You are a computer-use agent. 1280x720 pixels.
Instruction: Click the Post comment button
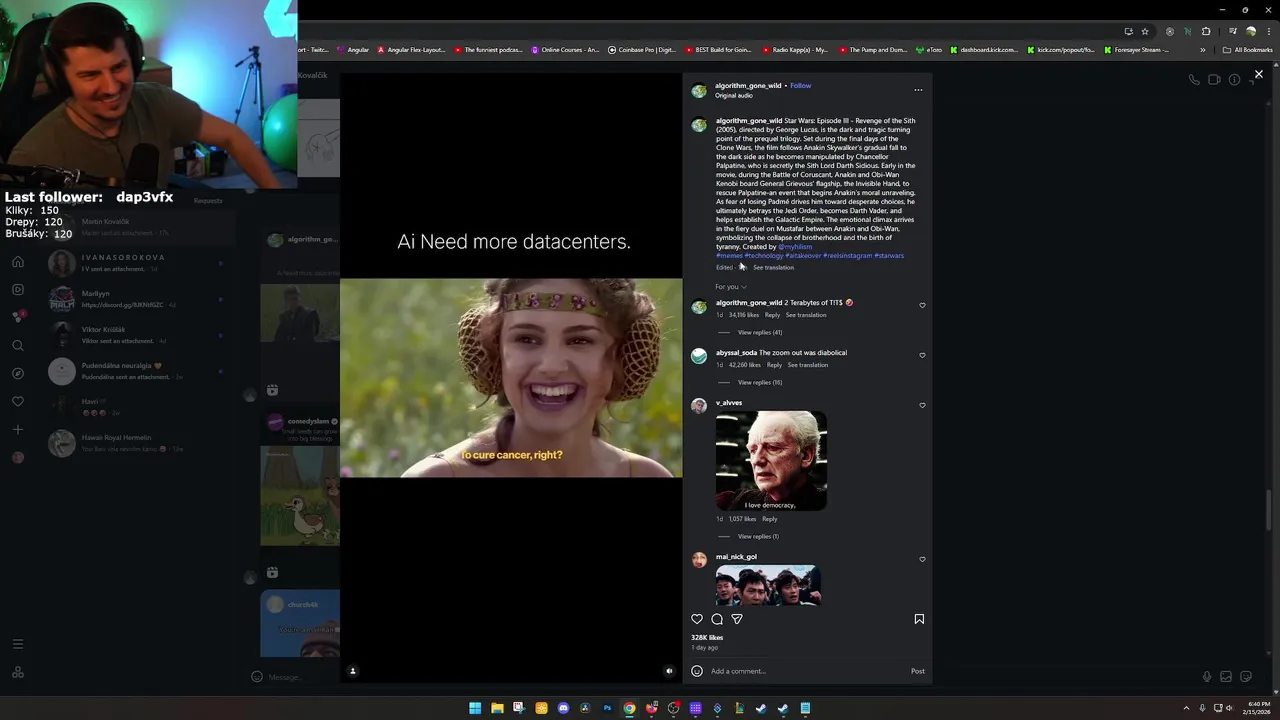coord(917,671)
